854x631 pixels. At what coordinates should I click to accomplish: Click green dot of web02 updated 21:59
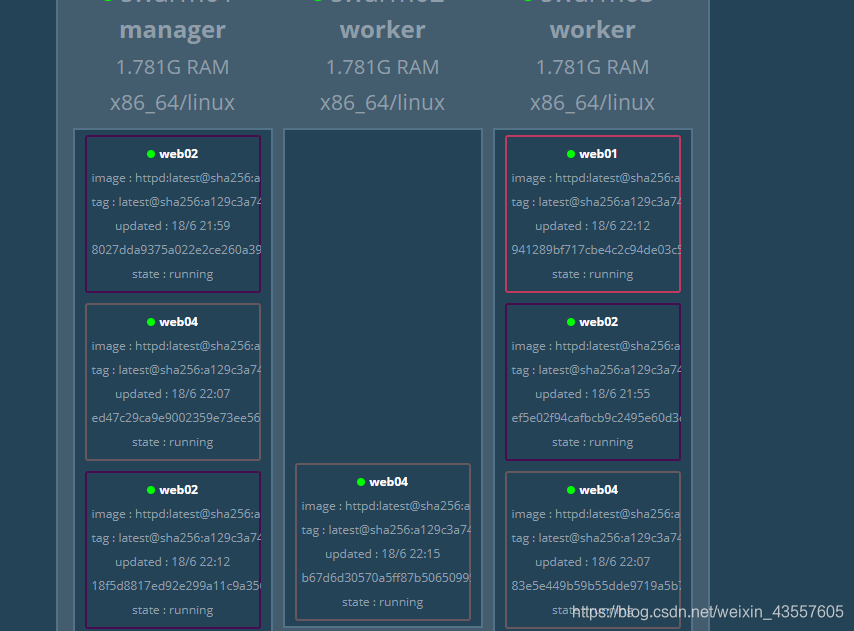point(151,154)
